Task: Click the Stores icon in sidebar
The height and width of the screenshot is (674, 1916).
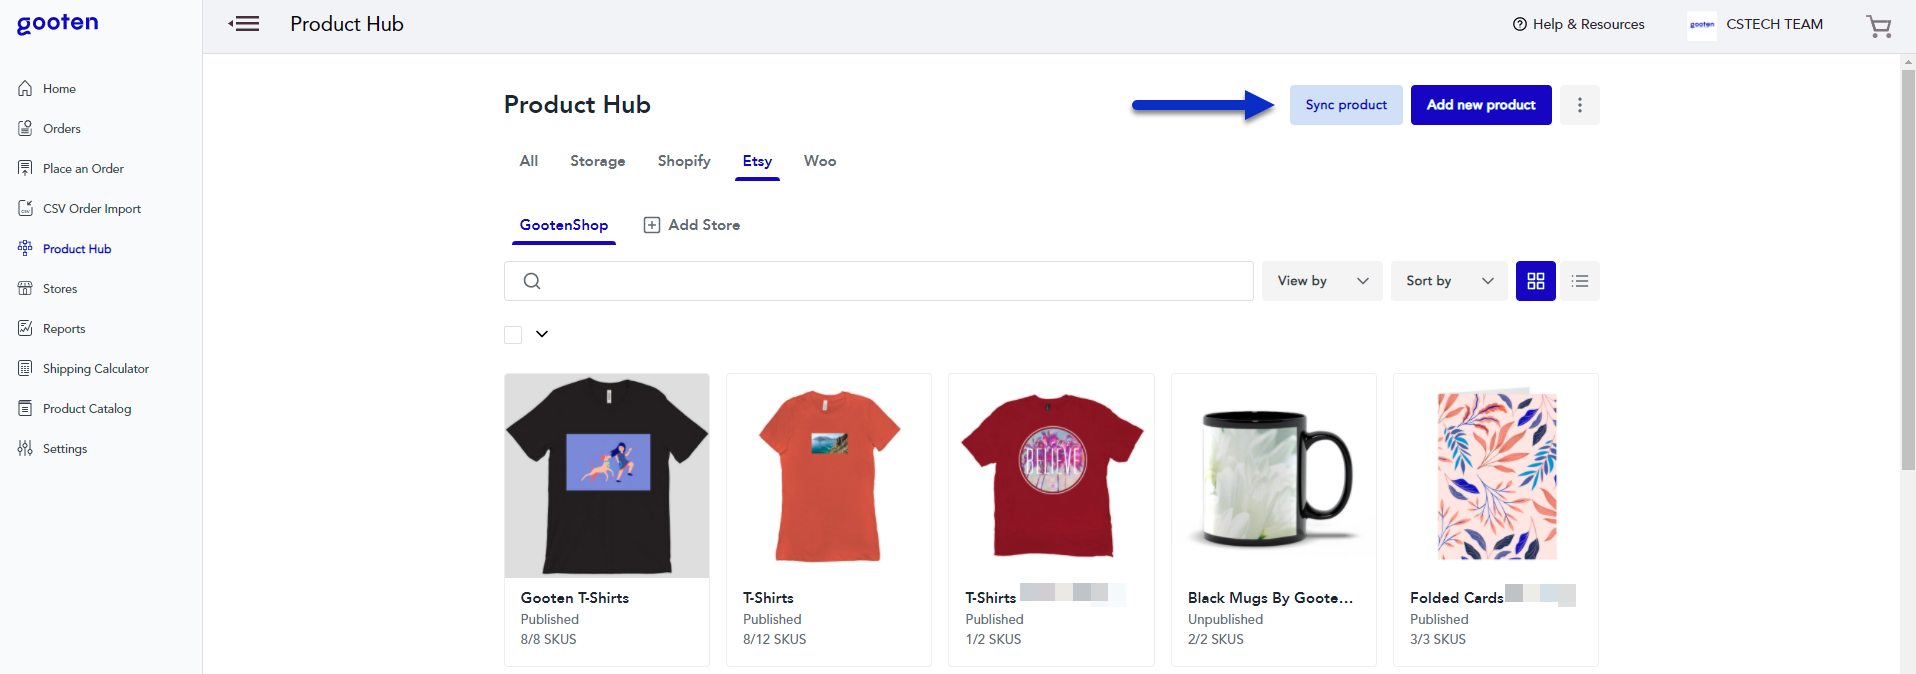Action: (25, 288)
